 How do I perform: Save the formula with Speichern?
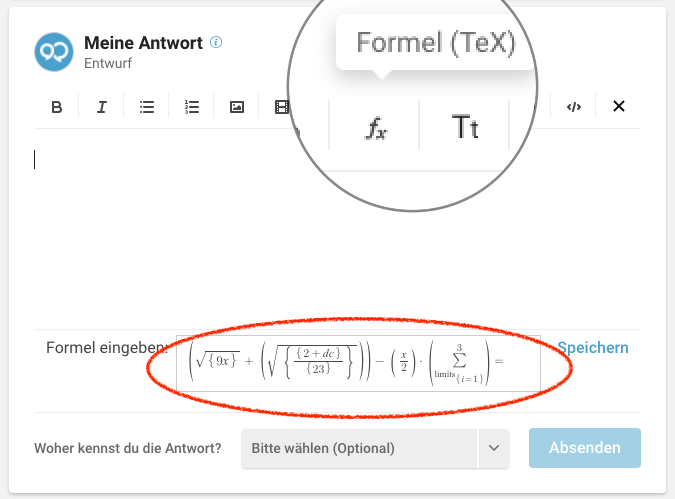click(x=593, y=347)
